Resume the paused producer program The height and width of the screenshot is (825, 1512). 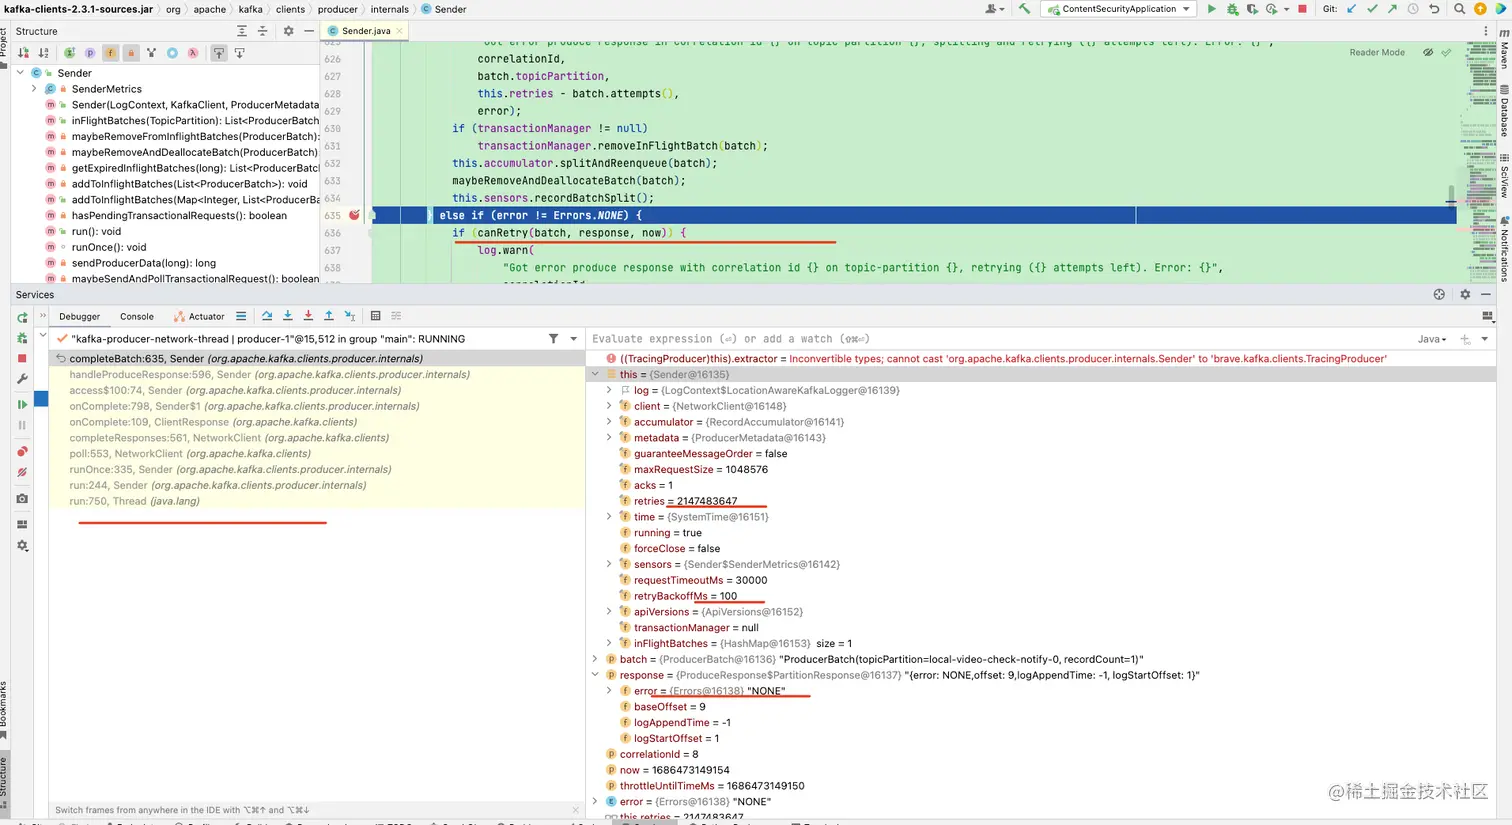click(x=22, y=401)
